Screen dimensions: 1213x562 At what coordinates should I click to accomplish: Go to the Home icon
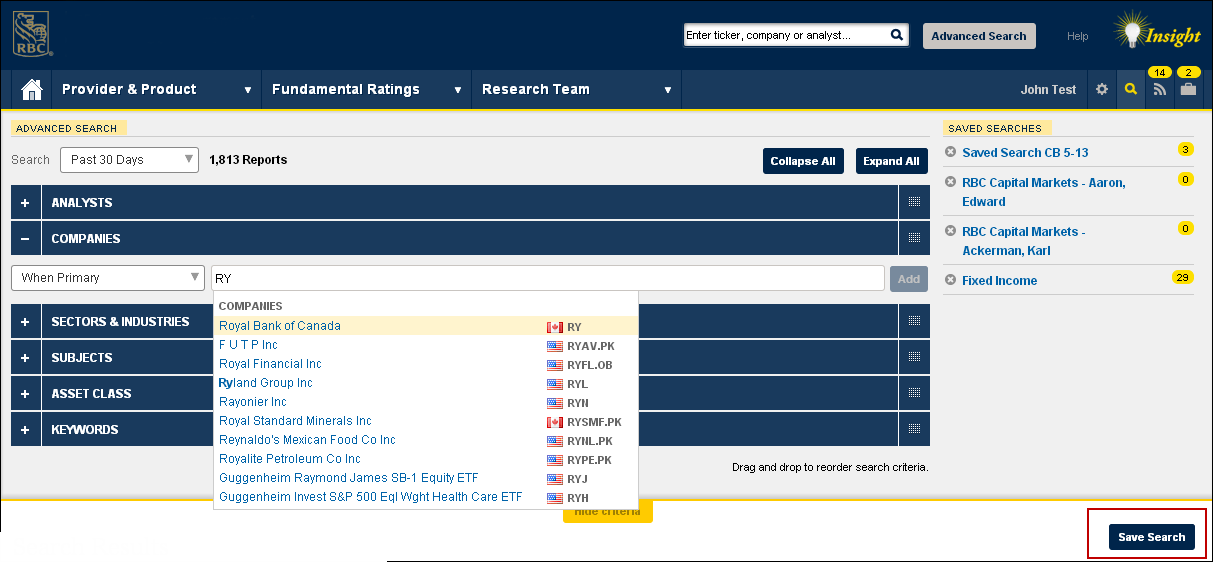[32, 90]
